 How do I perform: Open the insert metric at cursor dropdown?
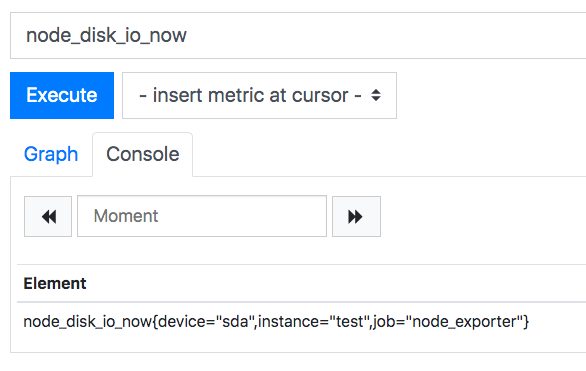pos(259,95)
